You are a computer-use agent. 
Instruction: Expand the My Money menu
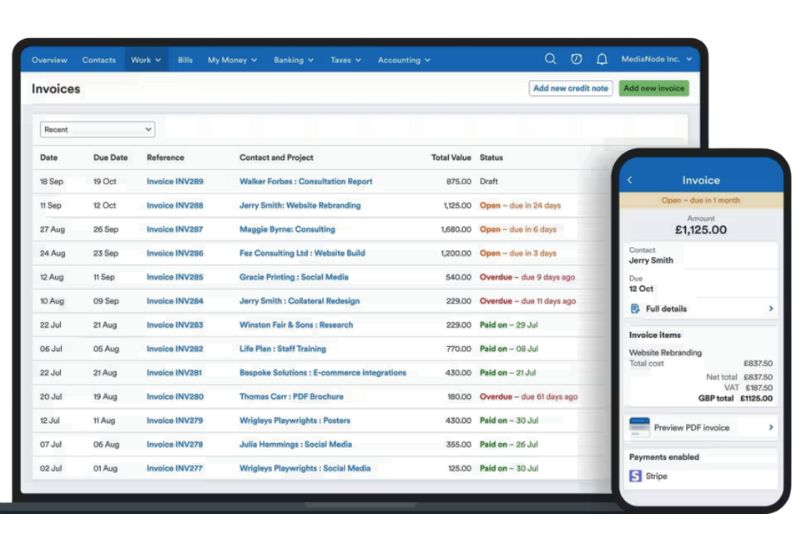click(232, 60)
